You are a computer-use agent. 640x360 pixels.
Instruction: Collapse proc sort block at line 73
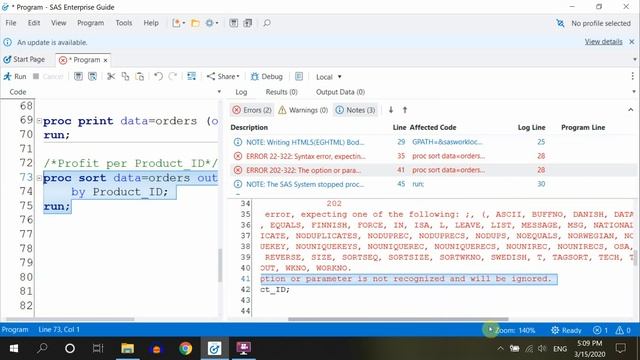tap(39, 178)
